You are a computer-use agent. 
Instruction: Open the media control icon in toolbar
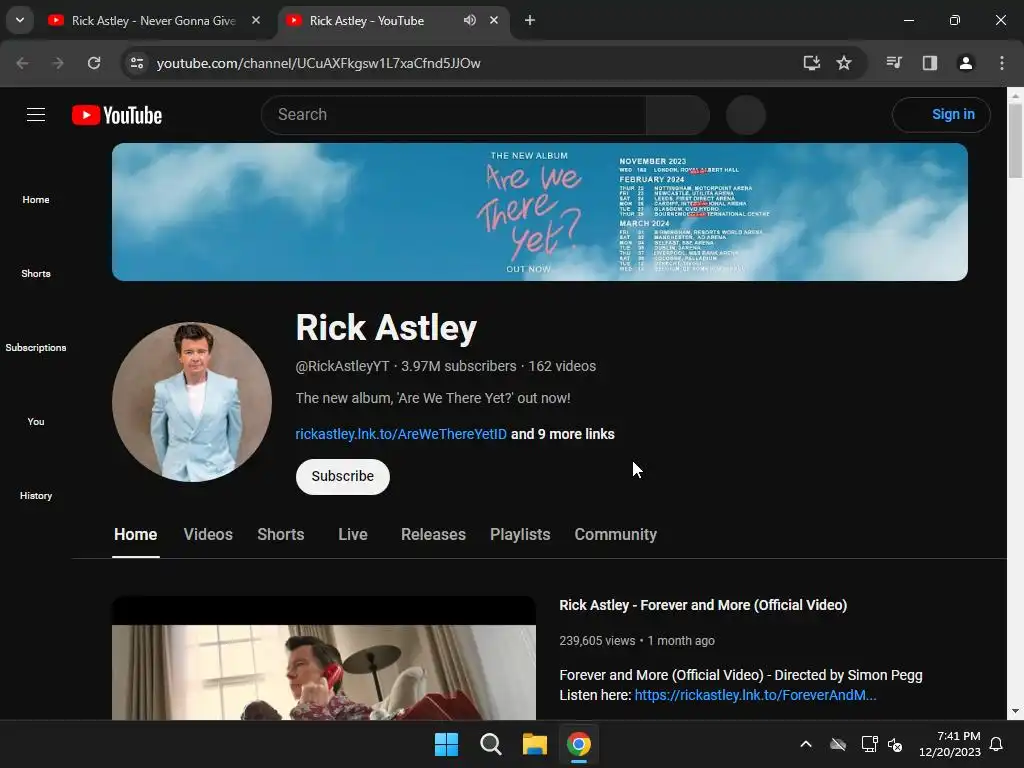pyautogui.click(x=894, y=63)
